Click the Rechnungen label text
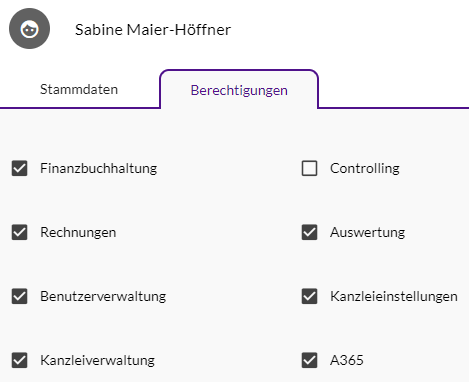This screenshot has width=469, height=382. pyautogui.click(x=78, y=232)
